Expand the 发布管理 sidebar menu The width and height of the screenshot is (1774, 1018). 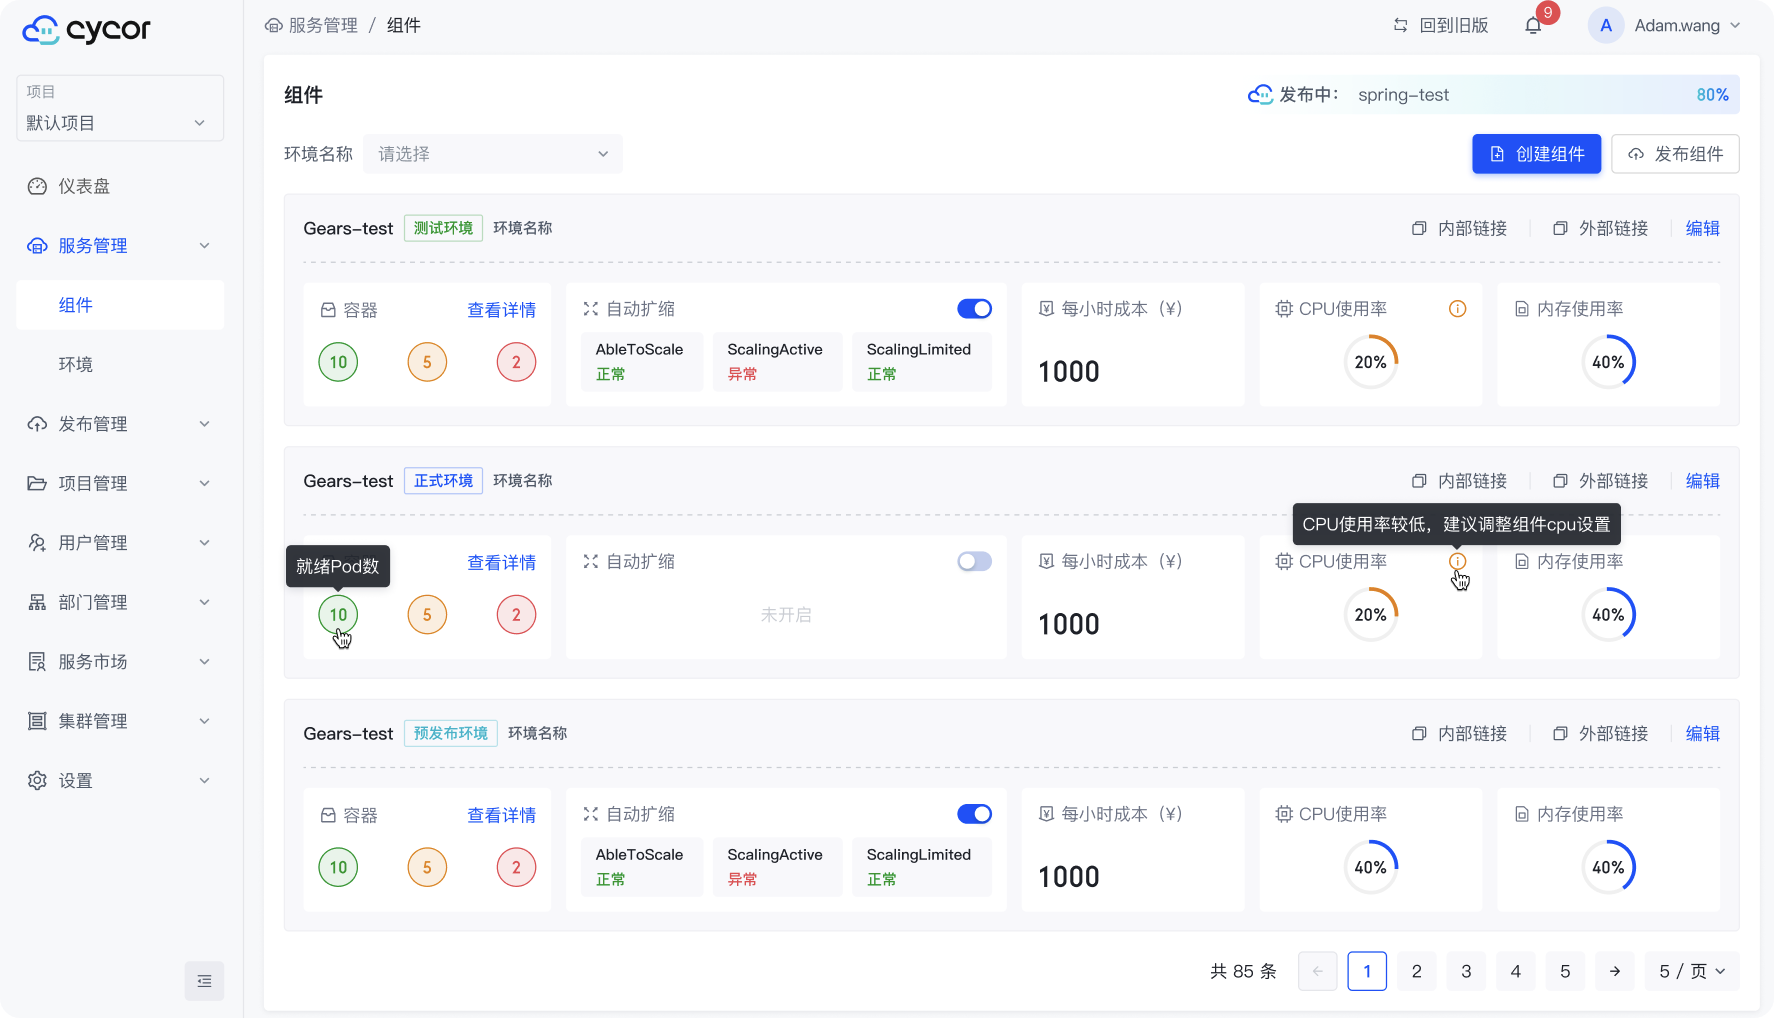[119, 424]
